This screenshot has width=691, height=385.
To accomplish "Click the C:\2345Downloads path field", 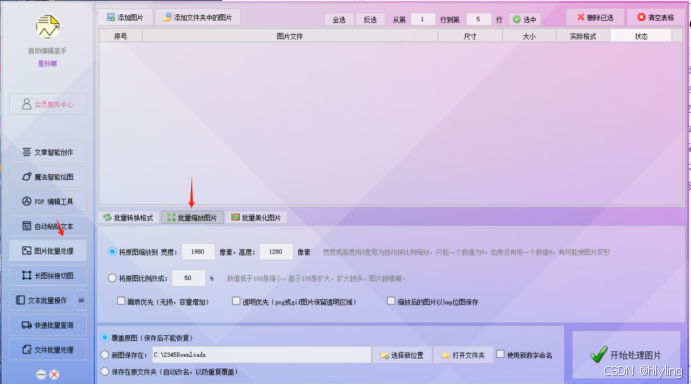I will click(x=261, y=355).
